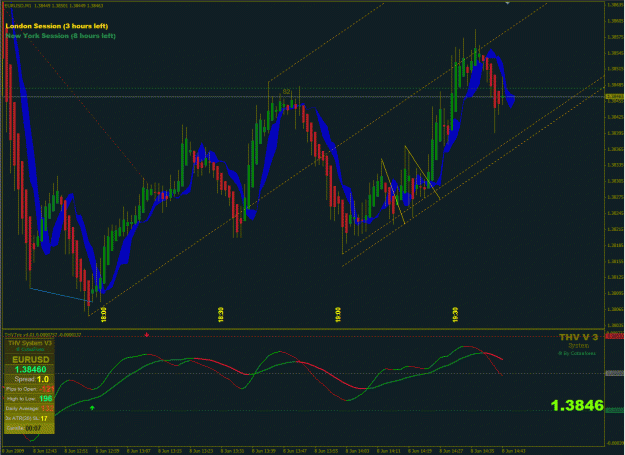Click the green level tag on indicator axis
The image size is (625, 455).
tap(615, 410)
